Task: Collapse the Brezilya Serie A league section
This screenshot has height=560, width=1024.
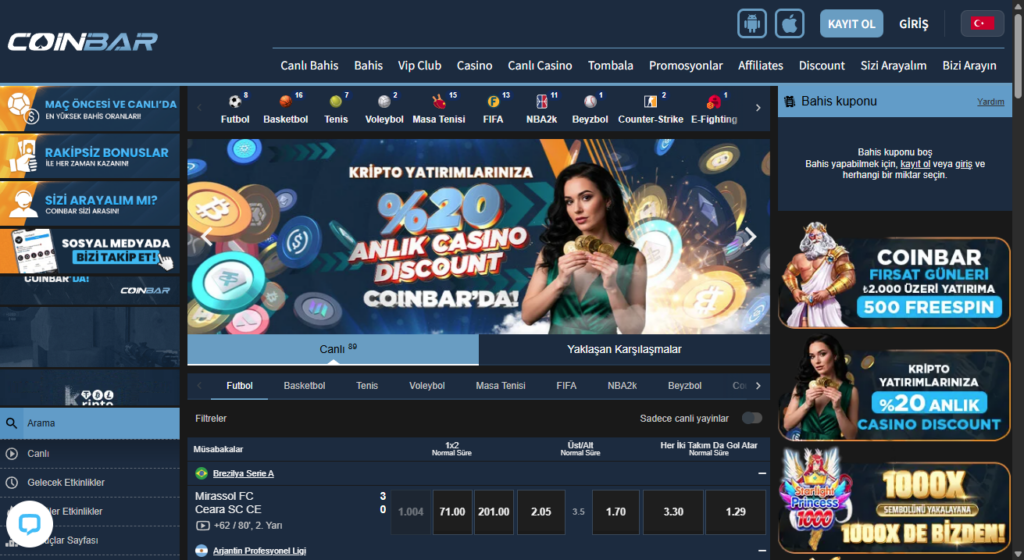Action: [x=762, y=473]
